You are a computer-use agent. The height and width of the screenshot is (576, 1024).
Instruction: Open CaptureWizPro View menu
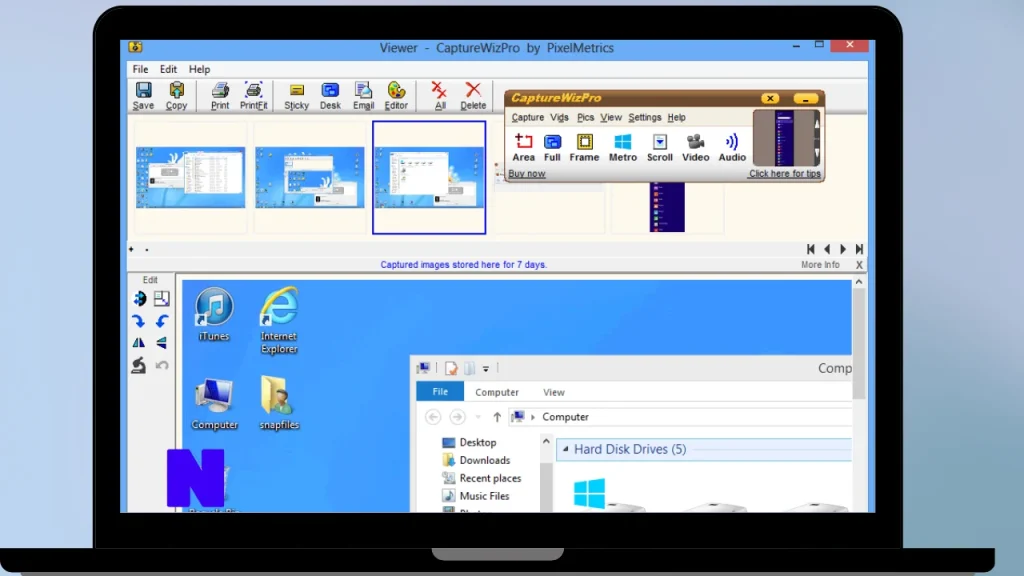point(611,118)
